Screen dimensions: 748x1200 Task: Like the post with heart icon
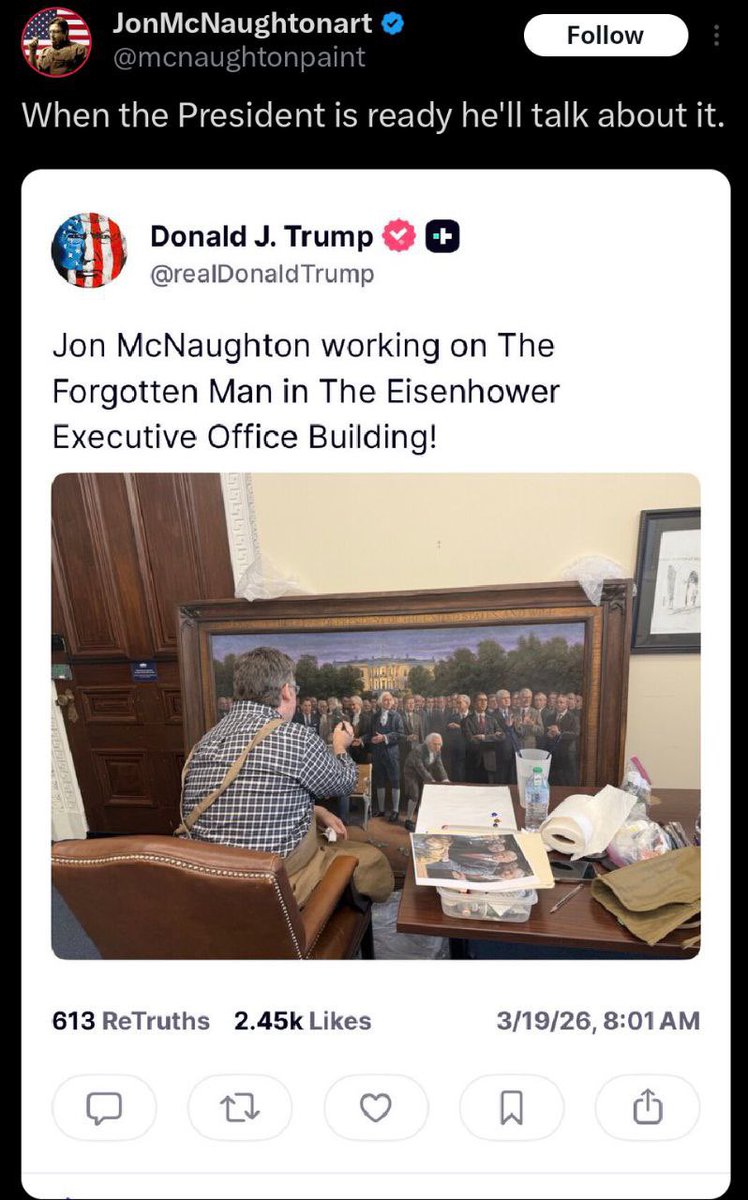pos(376,1107)
